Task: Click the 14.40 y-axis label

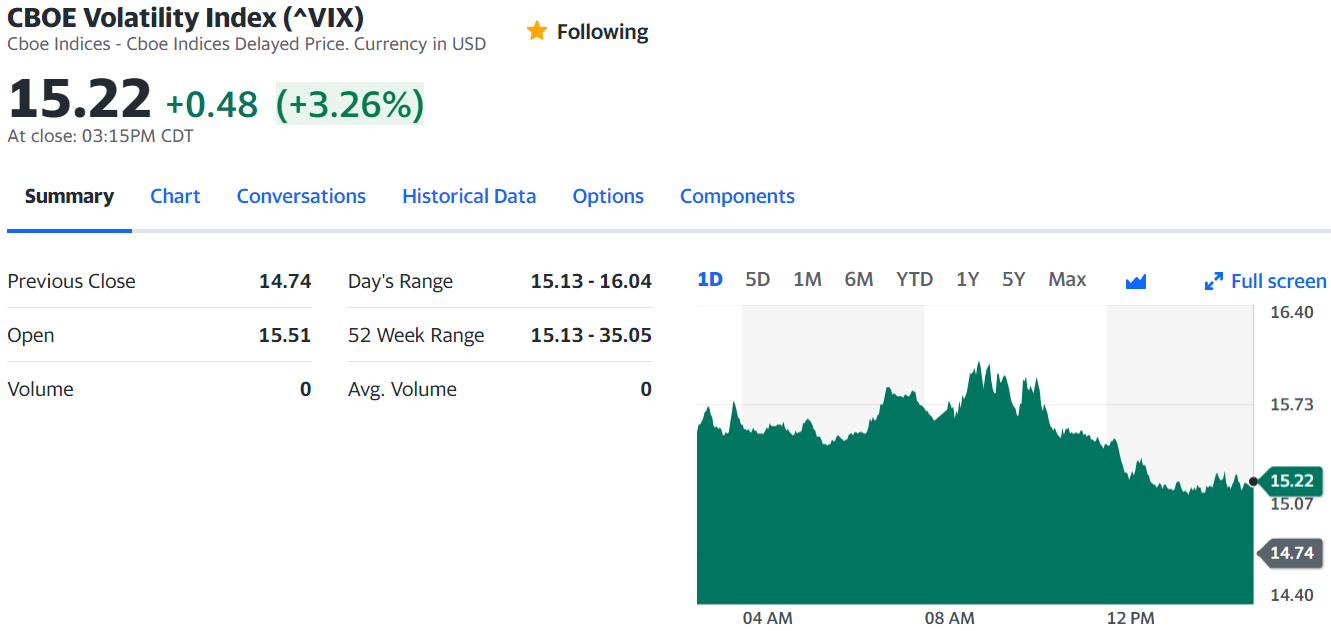Action: 1291,595
